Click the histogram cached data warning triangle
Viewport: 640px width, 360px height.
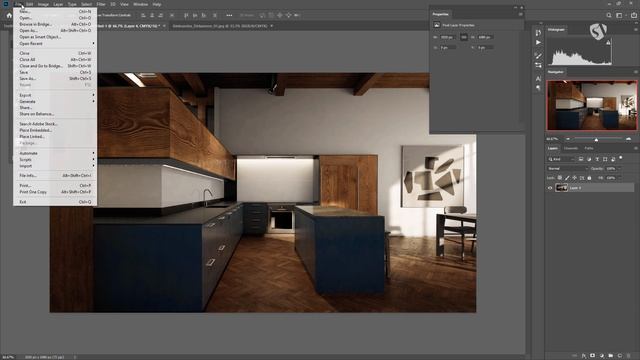pos(608,42)
